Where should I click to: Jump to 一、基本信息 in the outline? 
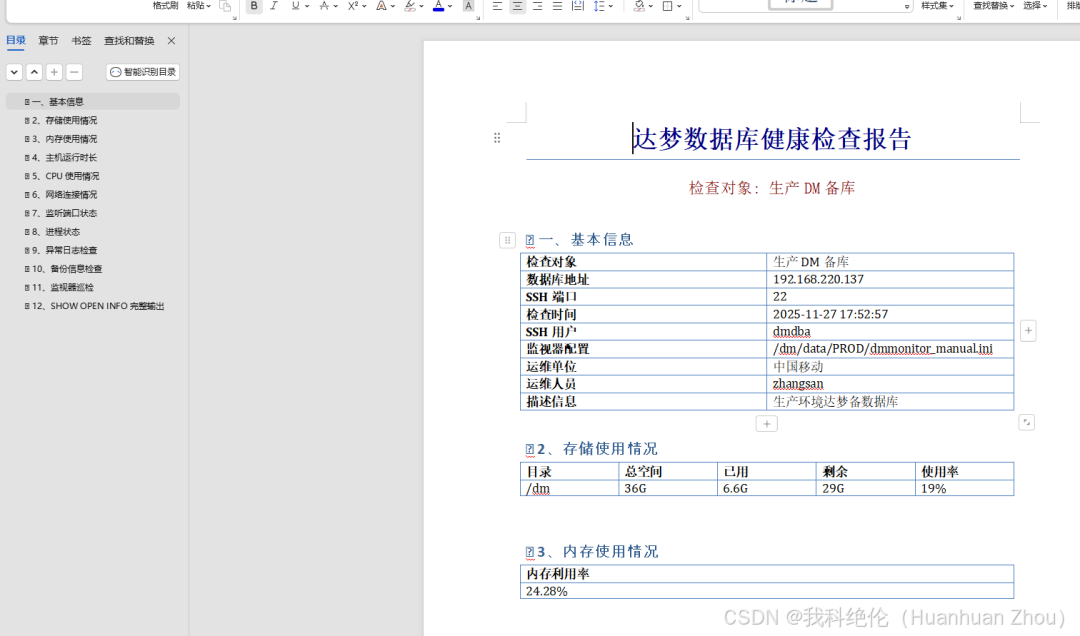coord(93,101)
